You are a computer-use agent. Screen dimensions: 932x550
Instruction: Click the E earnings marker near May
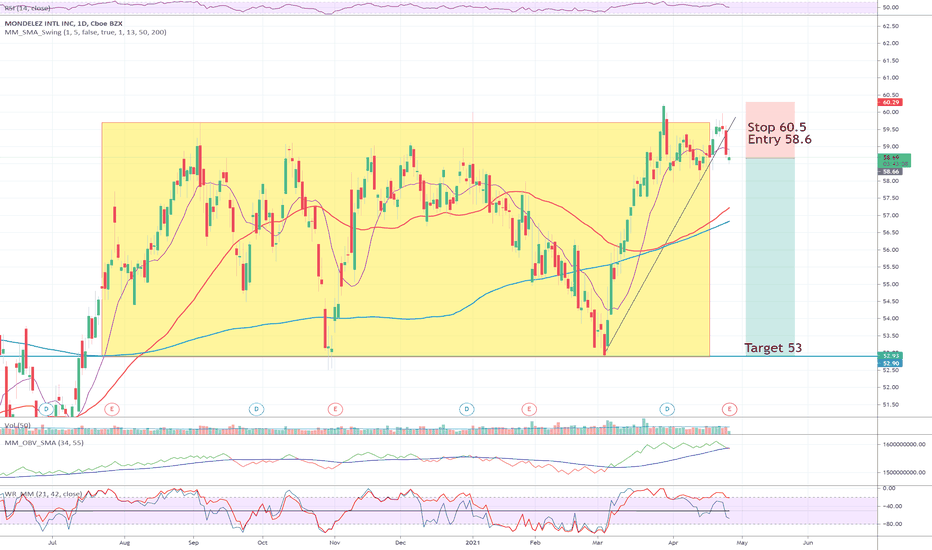[x=729, y=409]
